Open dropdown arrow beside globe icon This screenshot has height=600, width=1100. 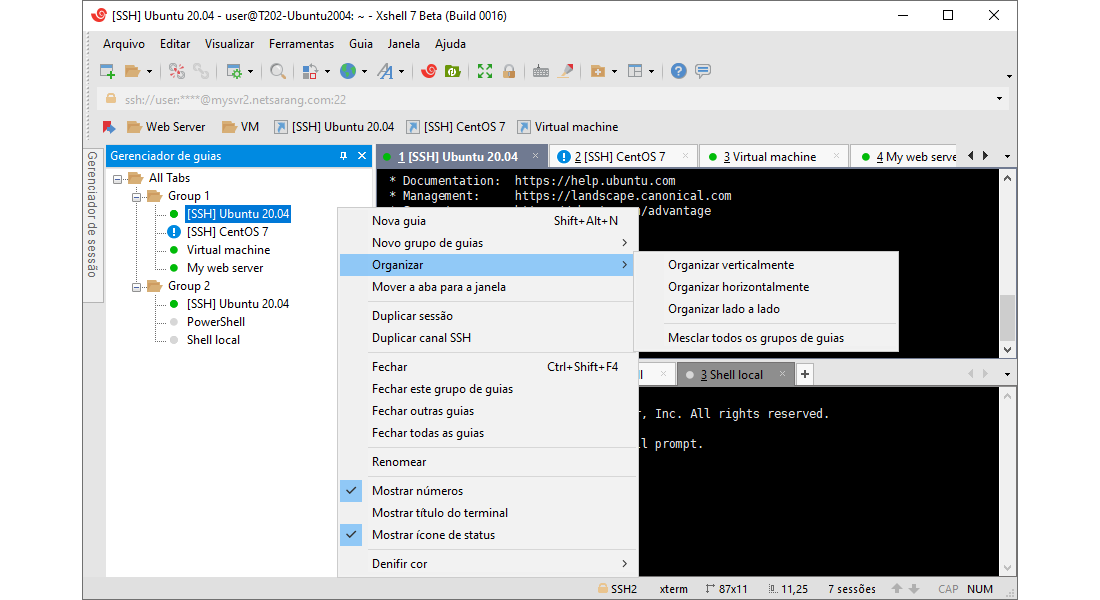click(x=364, y=72)
